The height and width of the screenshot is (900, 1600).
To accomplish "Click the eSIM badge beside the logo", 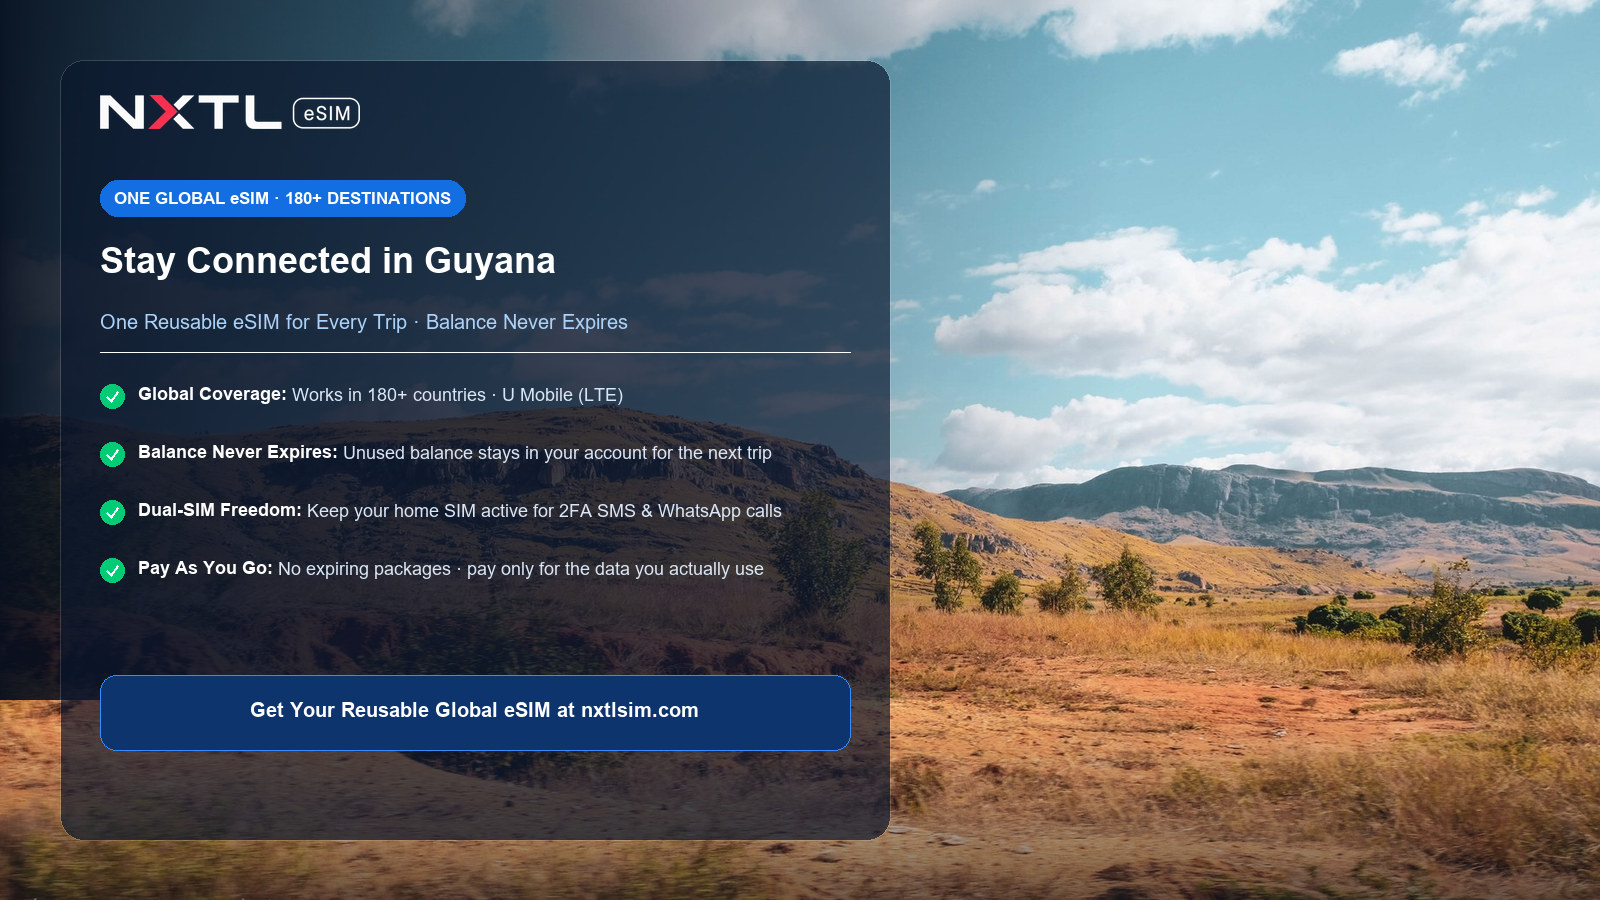I will (x=326, y=113).
